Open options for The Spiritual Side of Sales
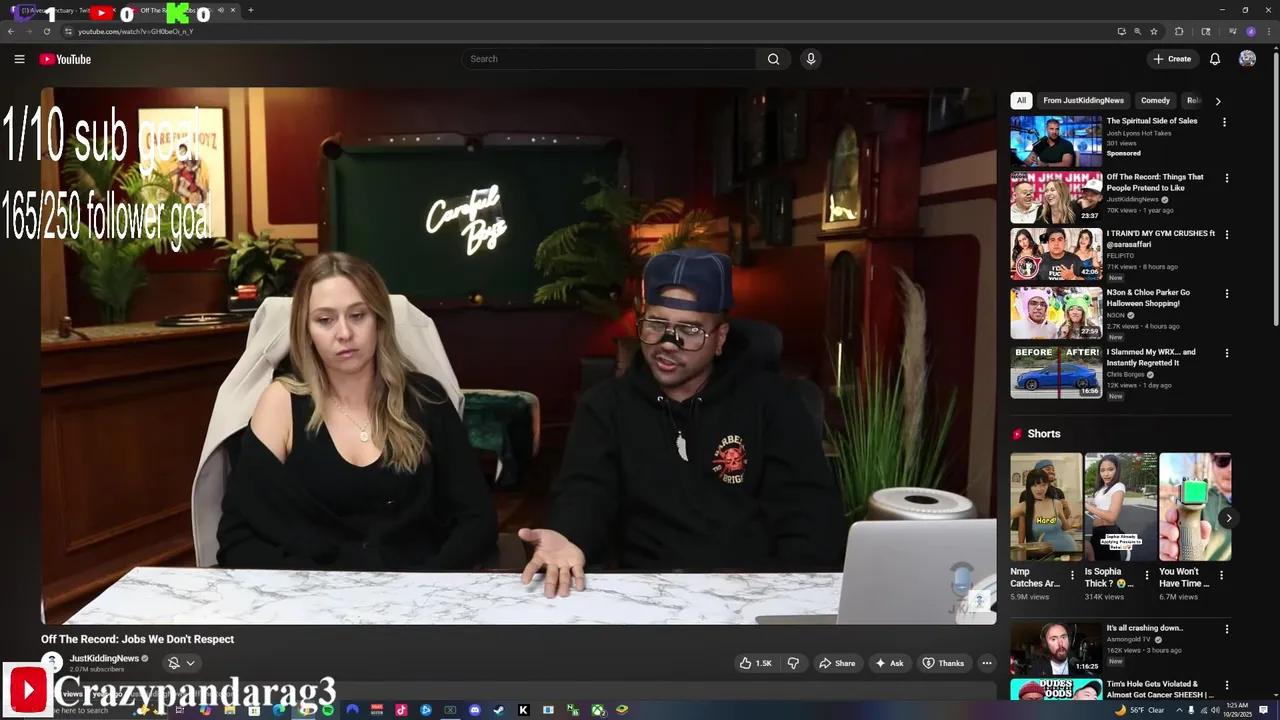Image resolution: width=1280 pixels, height=720 pixels. [1224, 122]
